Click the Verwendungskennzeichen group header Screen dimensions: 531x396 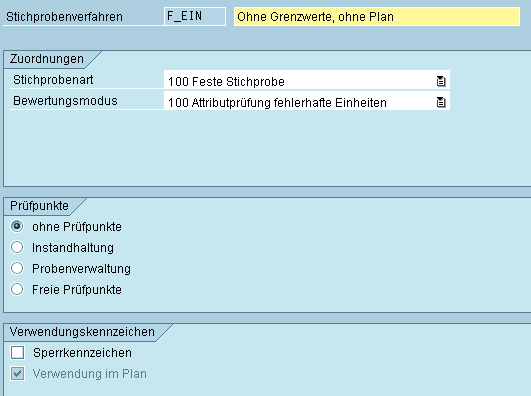pos(82,332)
